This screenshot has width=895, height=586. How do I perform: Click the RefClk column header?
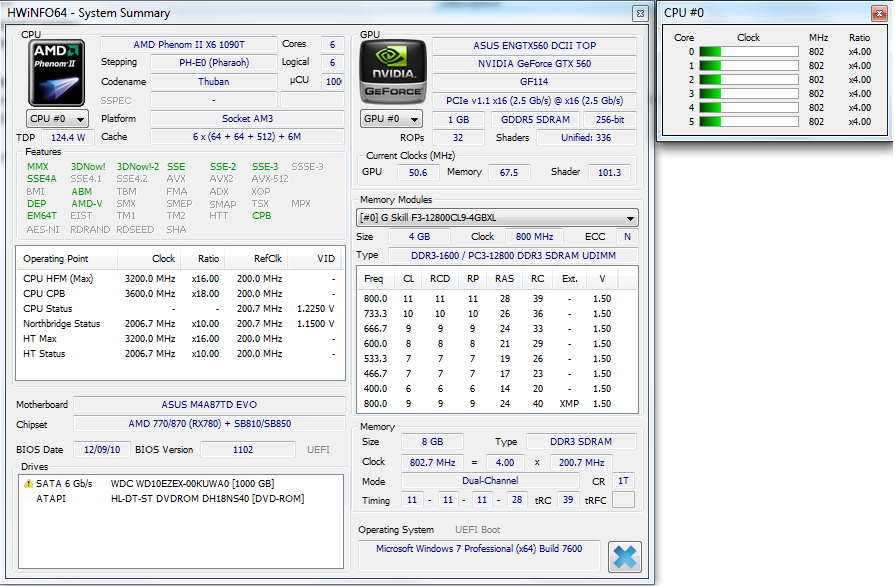pos(256,258)
